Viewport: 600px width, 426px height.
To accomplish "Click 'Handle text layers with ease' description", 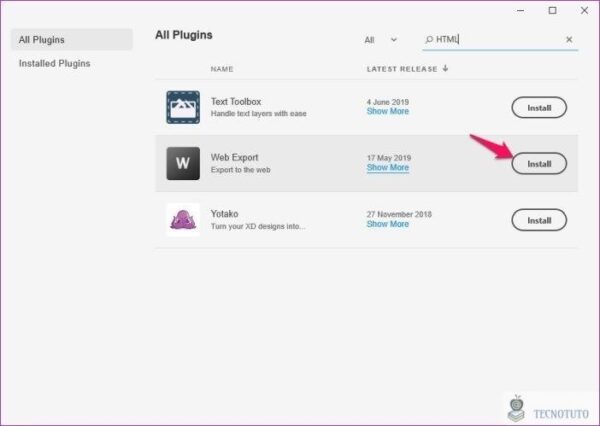I will [259, 114].
